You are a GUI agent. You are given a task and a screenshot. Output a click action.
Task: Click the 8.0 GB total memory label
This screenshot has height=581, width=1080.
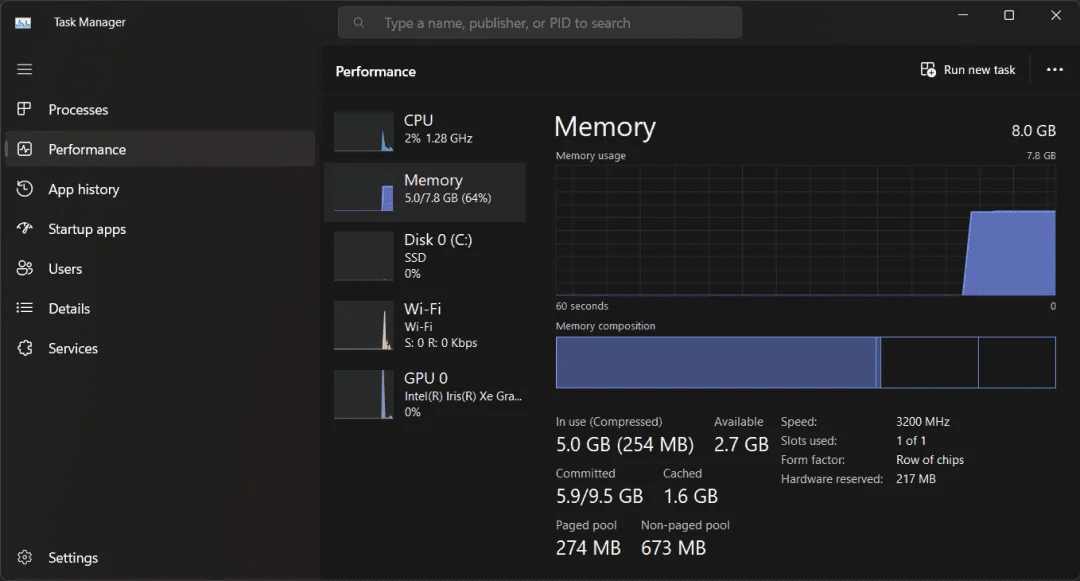[x=1033, y=131]
